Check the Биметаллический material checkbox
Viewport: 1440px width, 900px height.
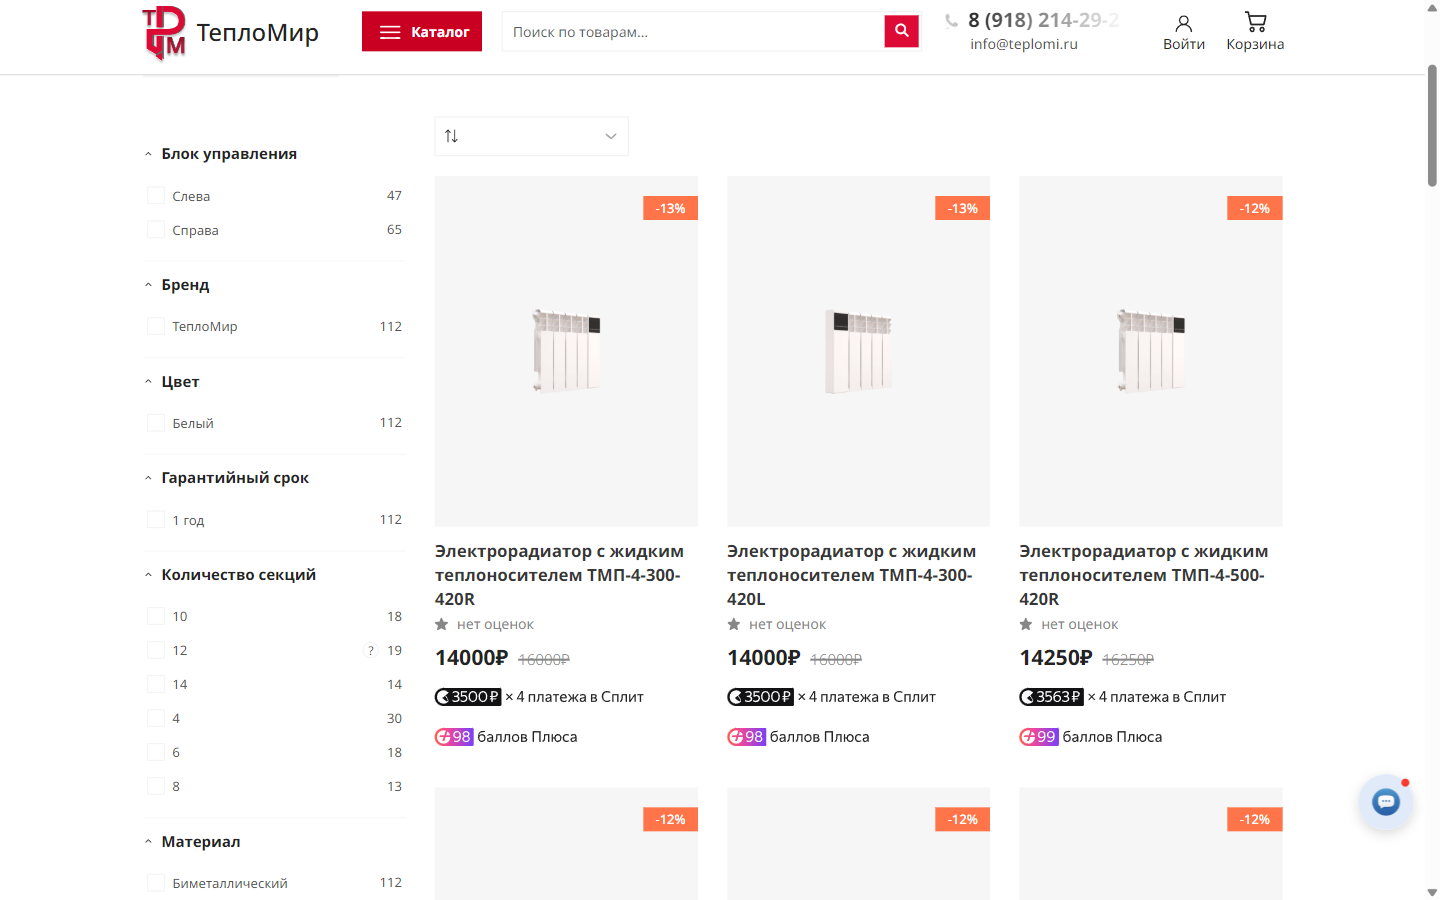pyautogui.click(x=156, y=883)
